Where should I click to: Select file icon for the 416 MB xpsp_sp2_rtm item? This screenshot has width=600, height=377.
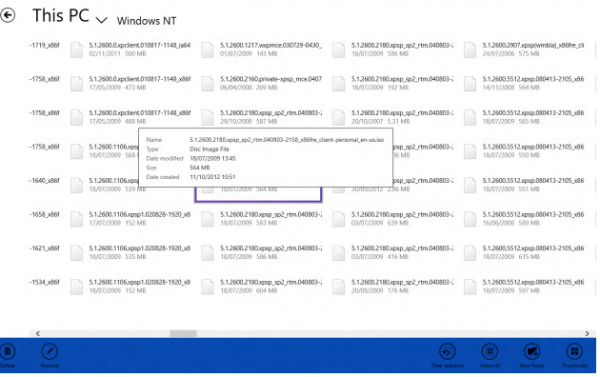point(339,253)
